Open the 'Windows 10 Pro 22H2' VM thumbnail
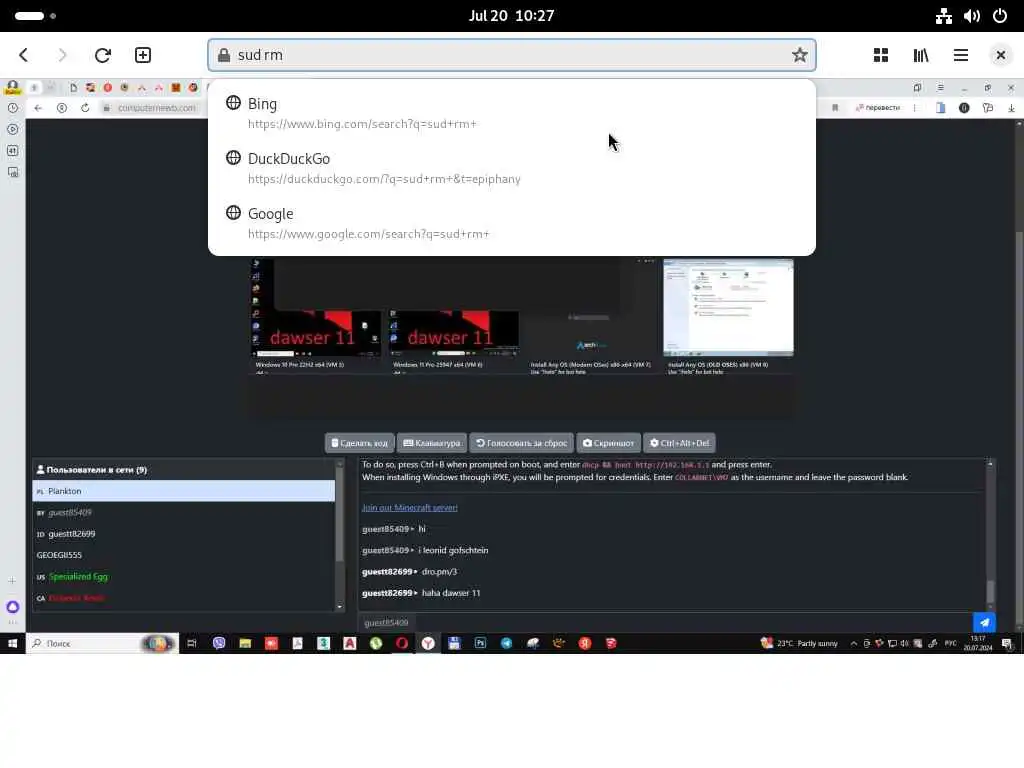Image resolution: width=1024 pixels, height=768 pixels. [316, 316]
